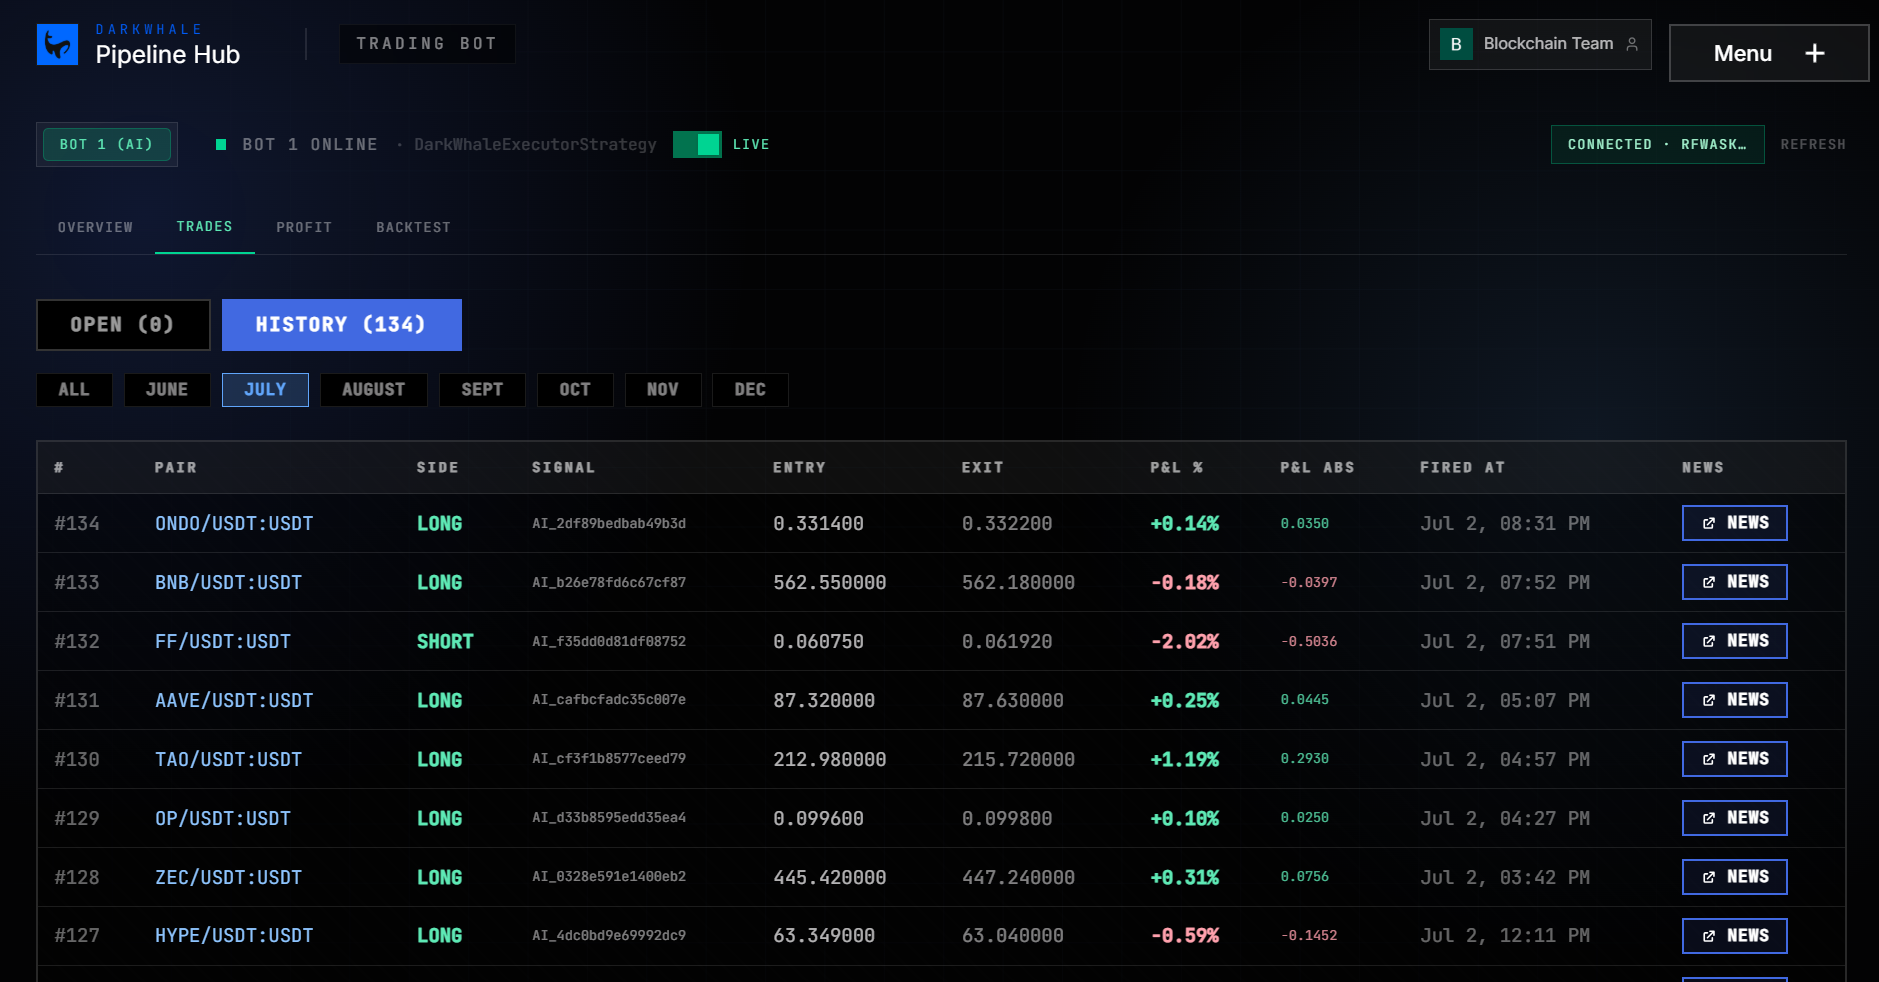
Task: Click the FIRED AT column header
Action: pyautogui.click(x=1462, y=468)
